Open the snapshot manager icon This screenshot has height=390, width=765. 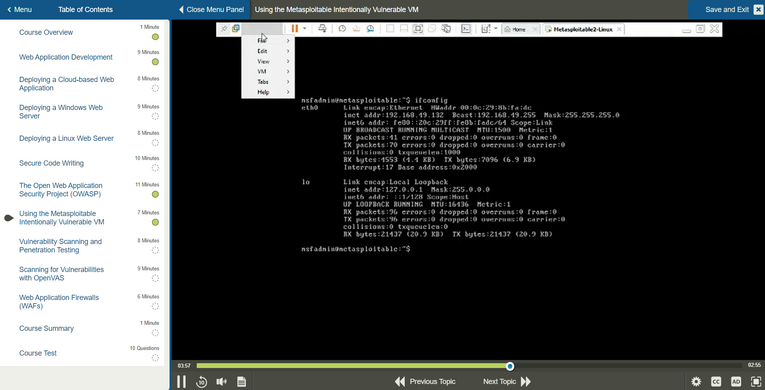point(370,29)
